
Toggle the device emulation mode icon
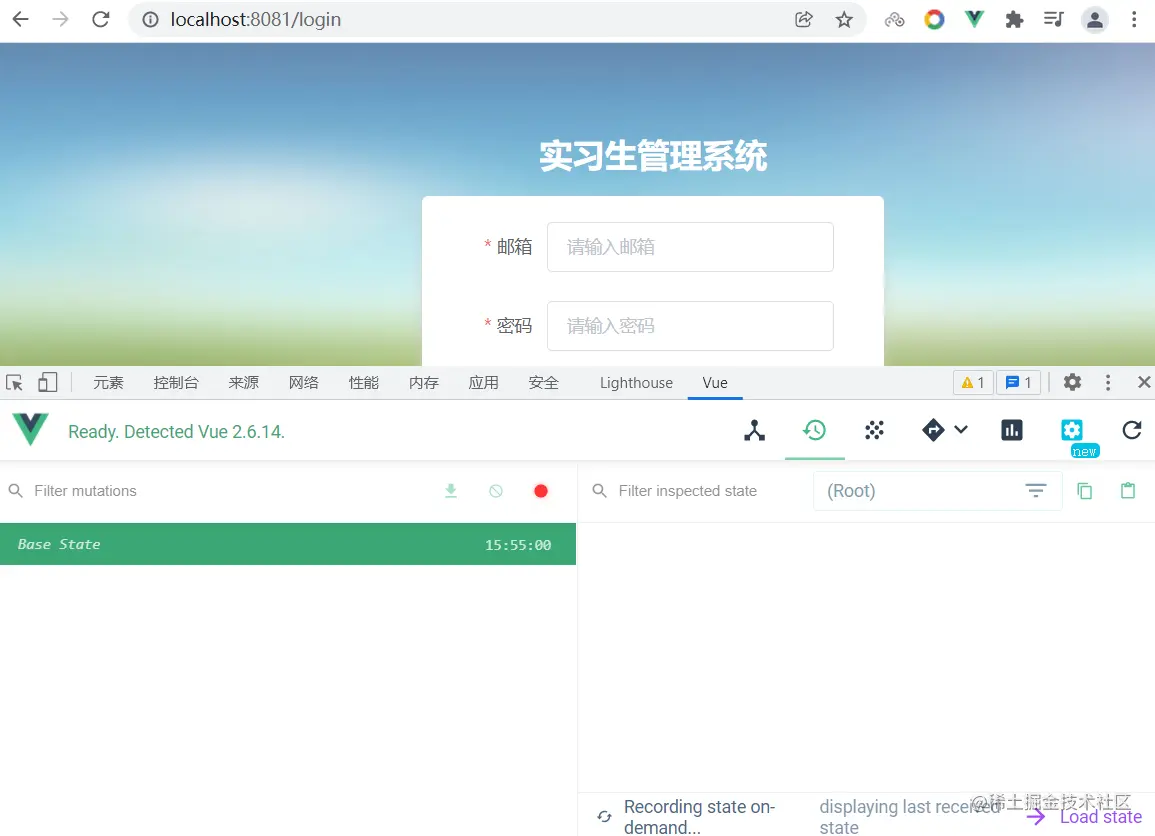[47, 382]
